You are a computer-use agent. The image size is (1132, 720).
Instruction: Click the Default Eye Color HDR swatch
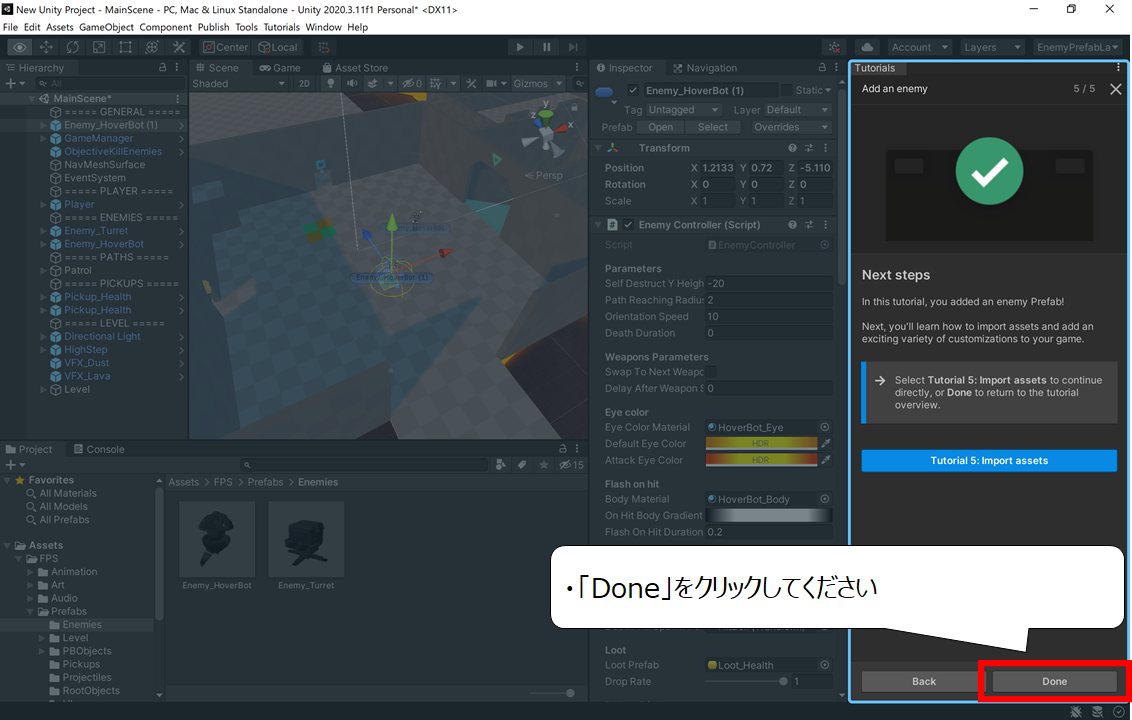coord(761,443)
